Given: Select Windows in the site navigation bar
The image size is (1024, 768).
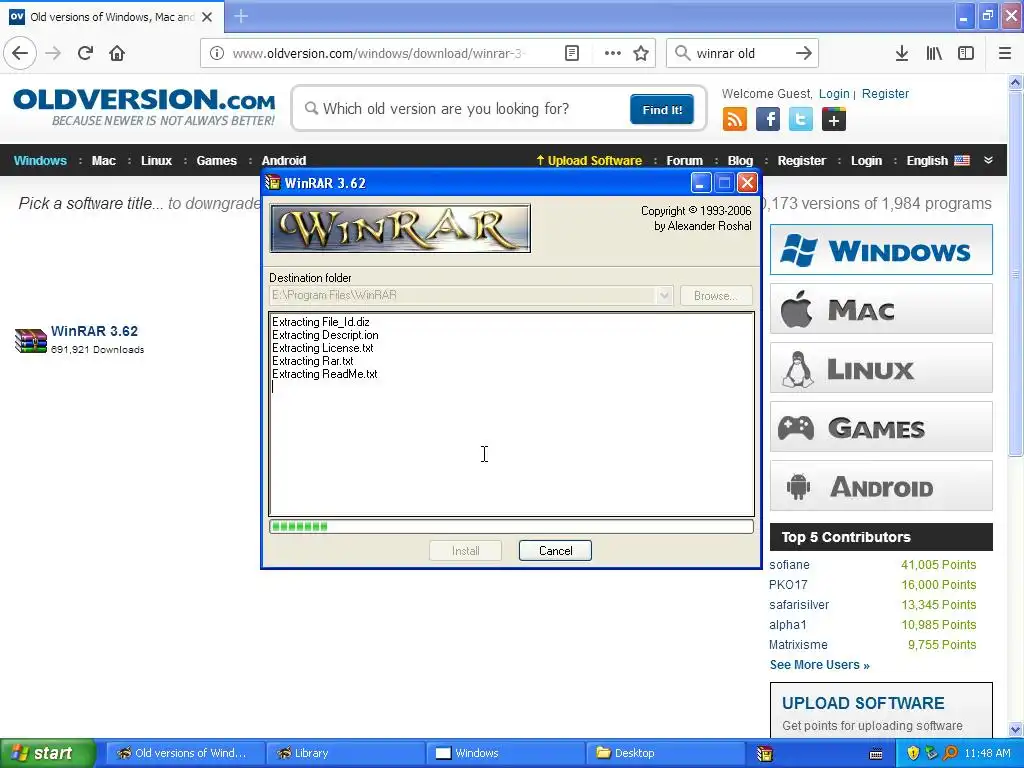Looking at the screenshot, I should coord(40,161).
